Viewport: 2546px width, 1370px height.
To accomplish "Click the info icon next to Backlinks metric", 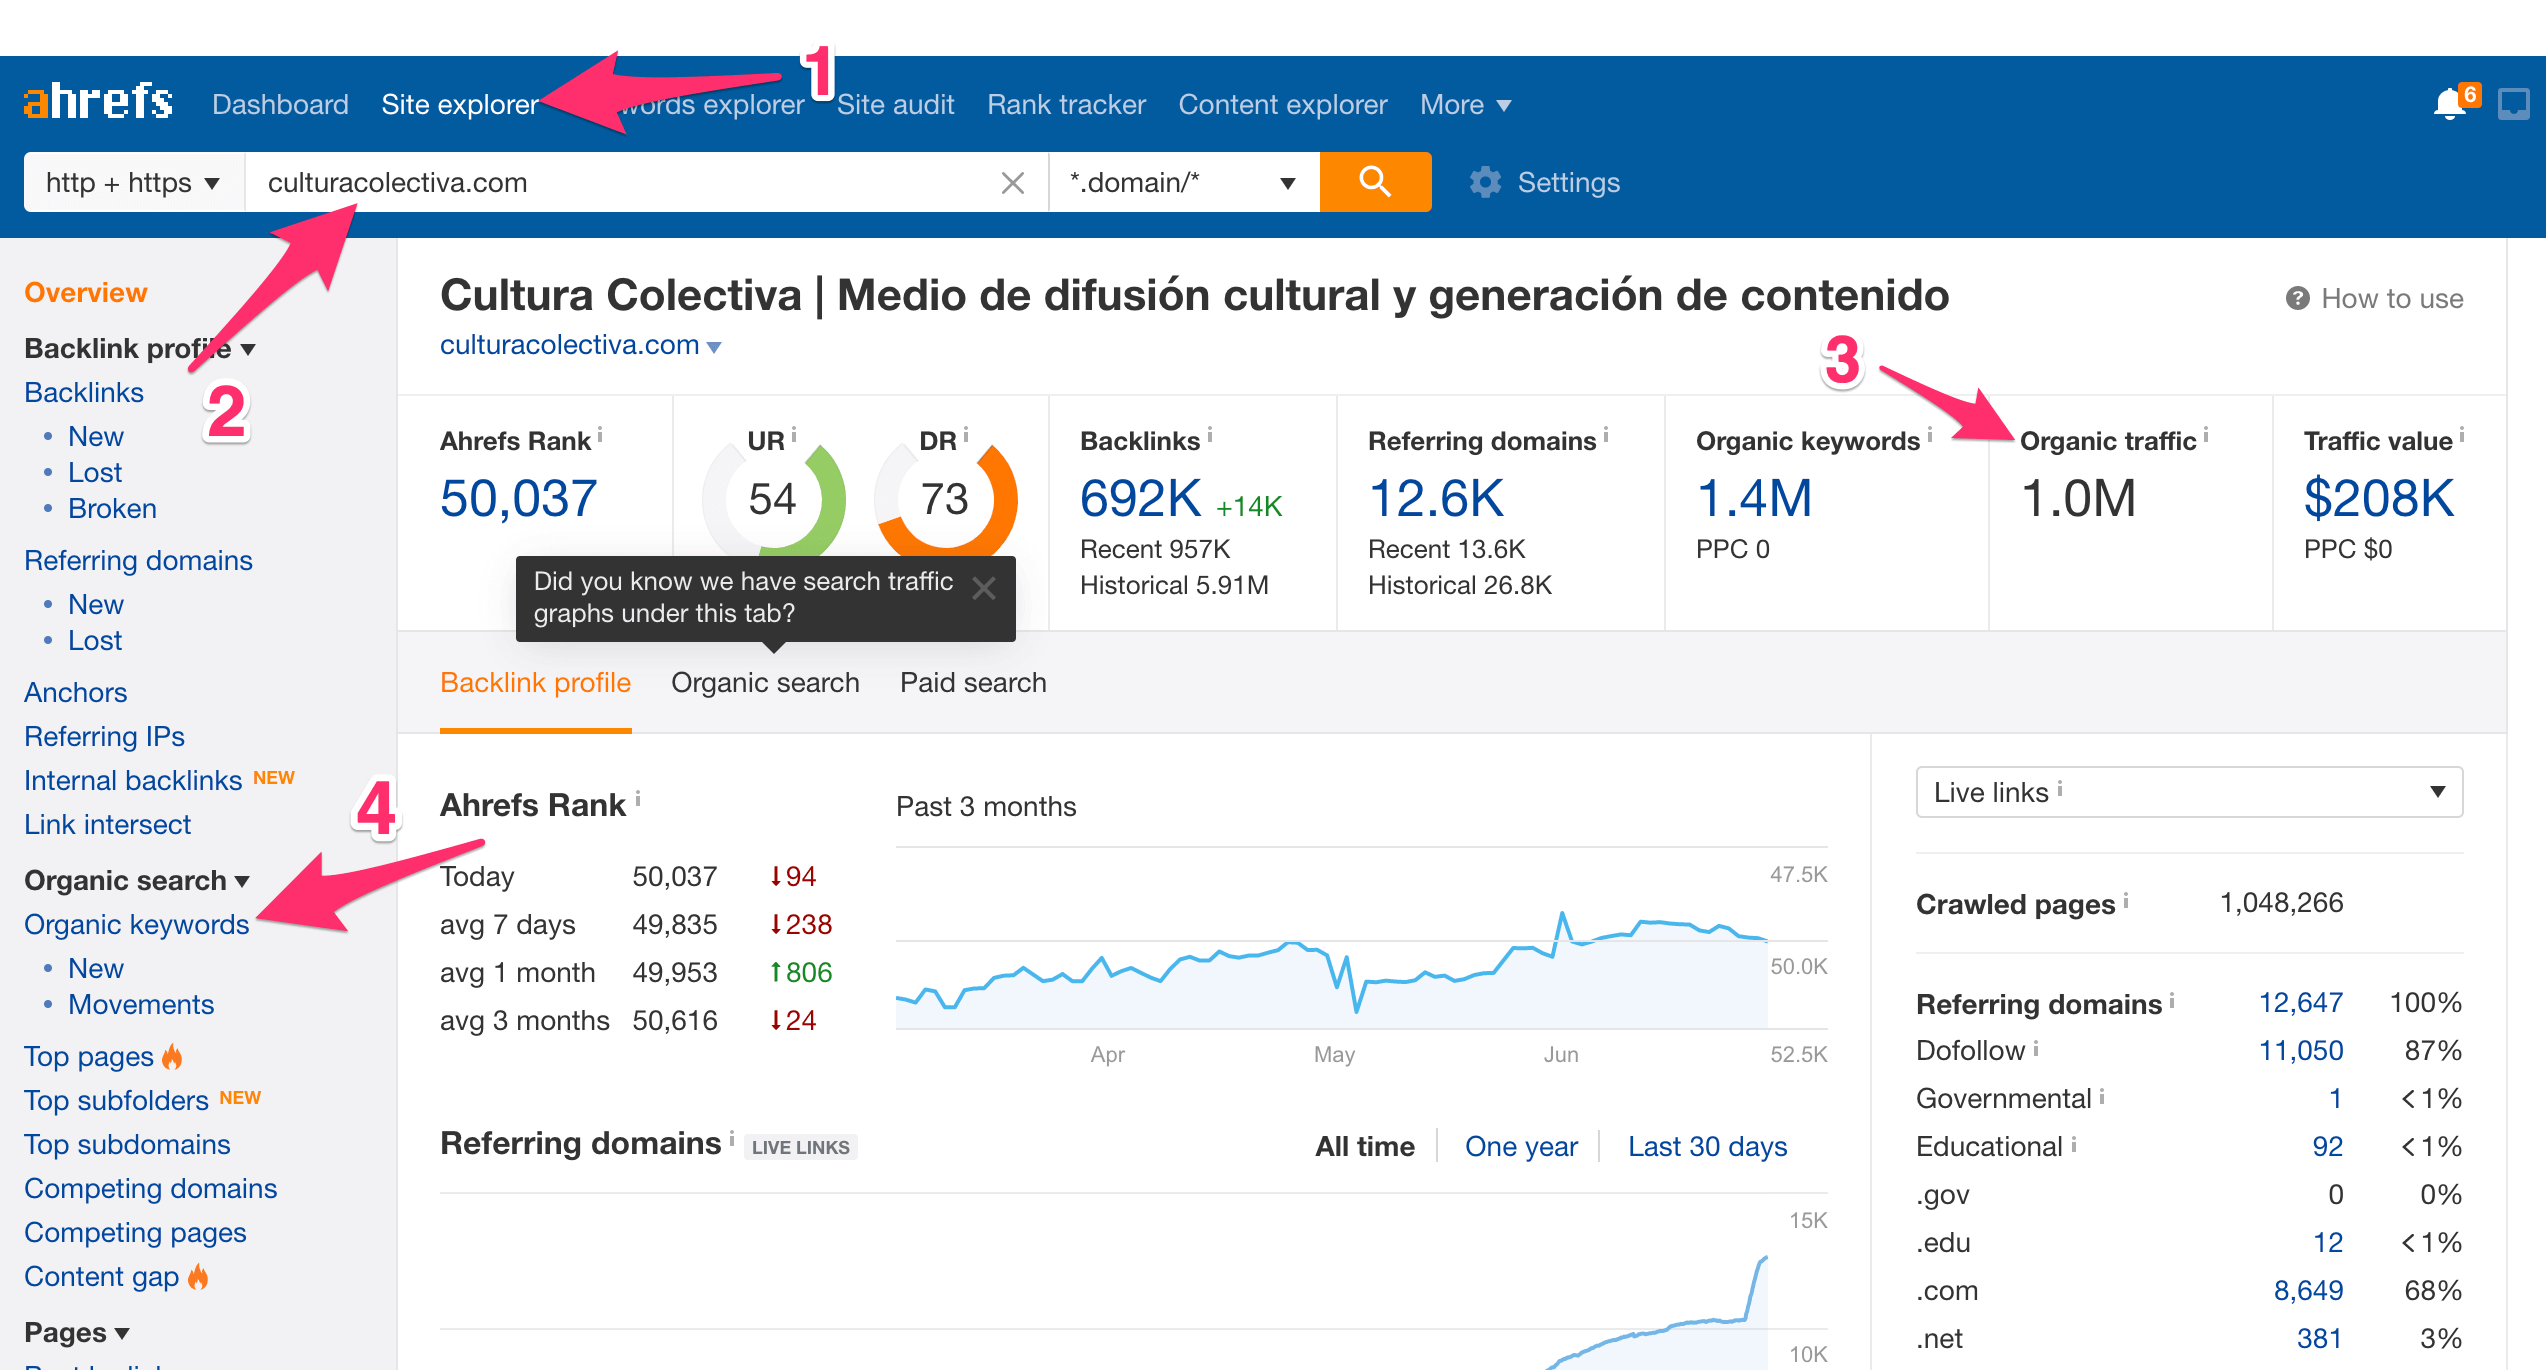I will 1210,435.
